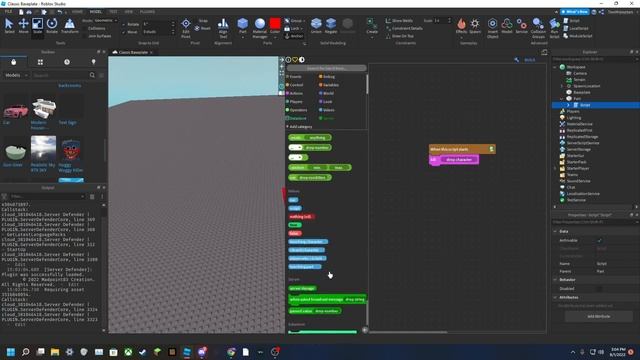Toggle the Disabled property checkbox

(600, 289)
